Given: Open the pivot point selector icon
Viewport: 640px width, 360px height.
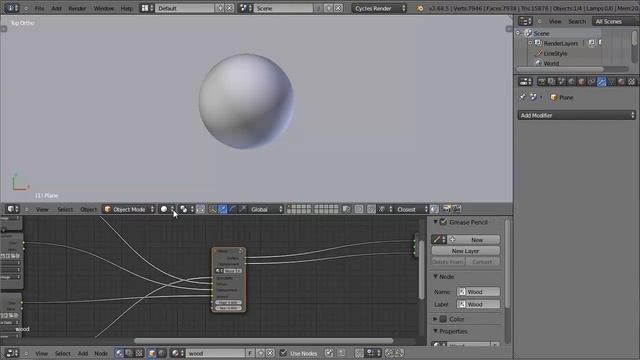Looking at the screenshot, I should (186, 209).
